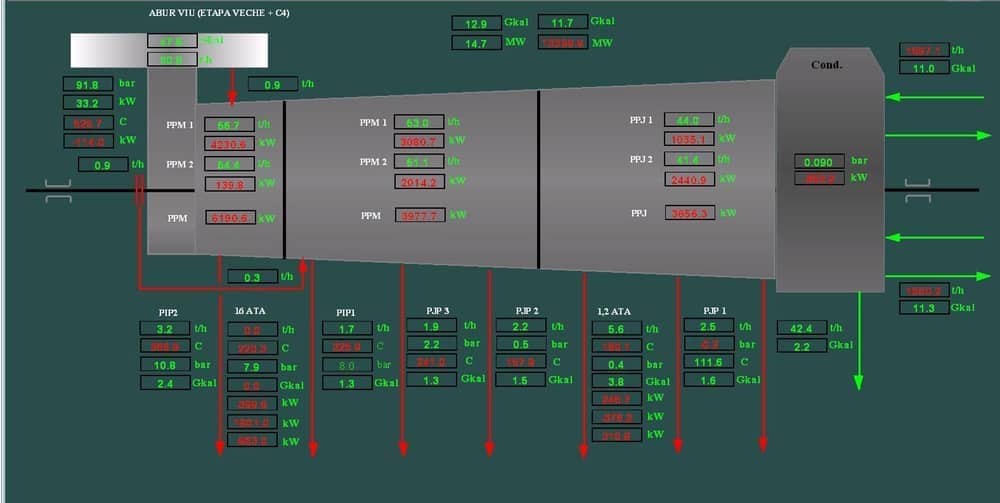This screenshot has width=1000, height=503.
Task: Select the 0.090 bar condenser pressure
Action: coord(820,161)
